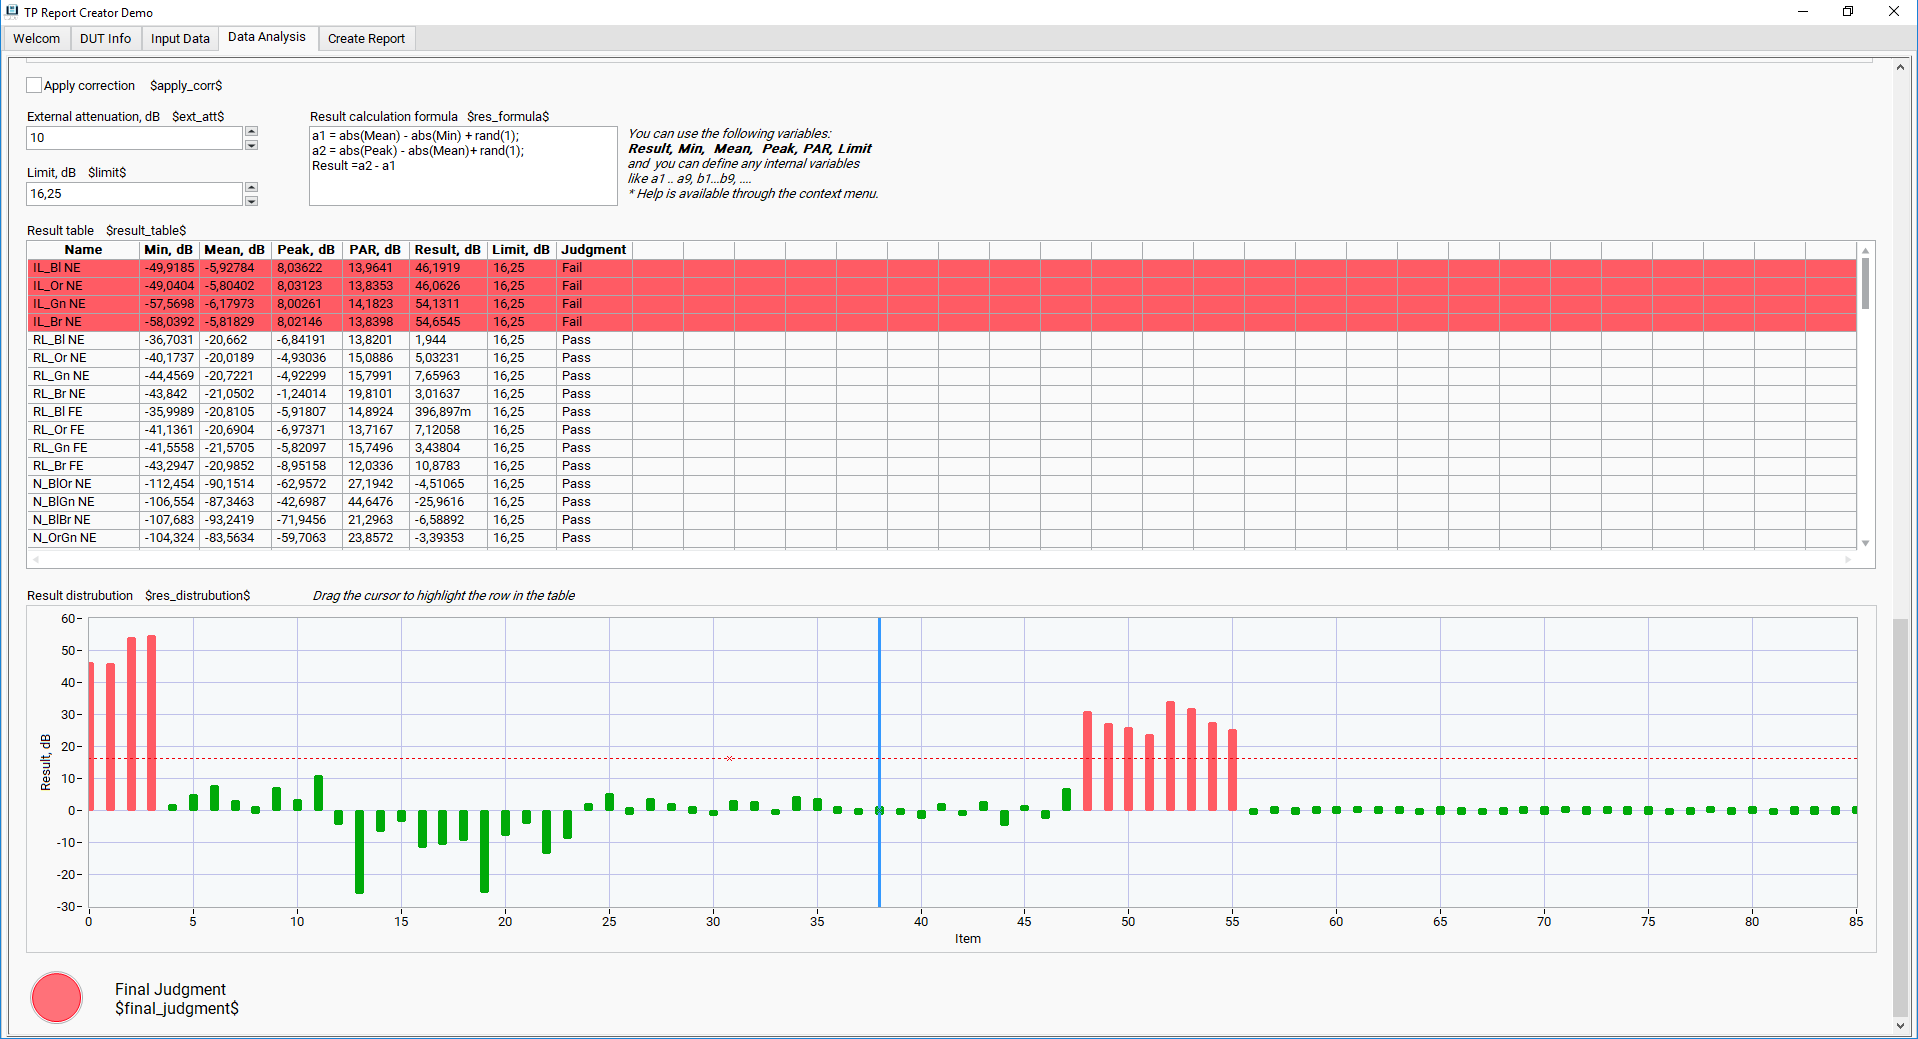
Task: Click the main panel's scroll up arrow
Action: 1900,67
